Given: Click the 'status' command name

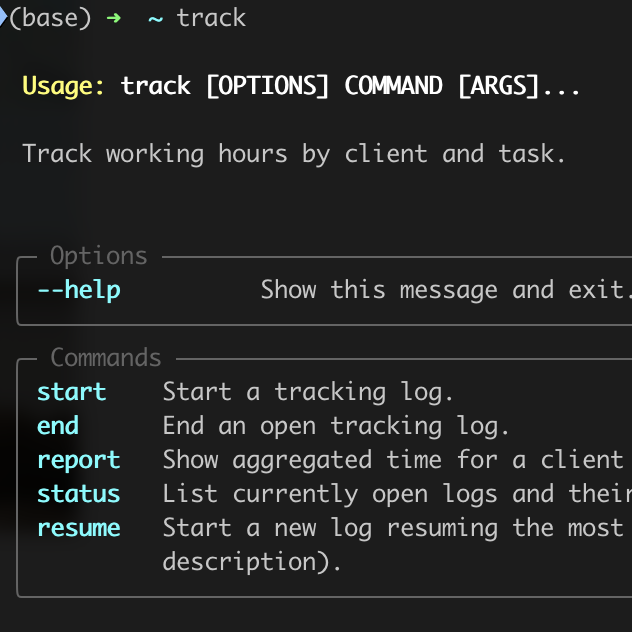Looking at the screenshot, I should click(x=79, y=494).
